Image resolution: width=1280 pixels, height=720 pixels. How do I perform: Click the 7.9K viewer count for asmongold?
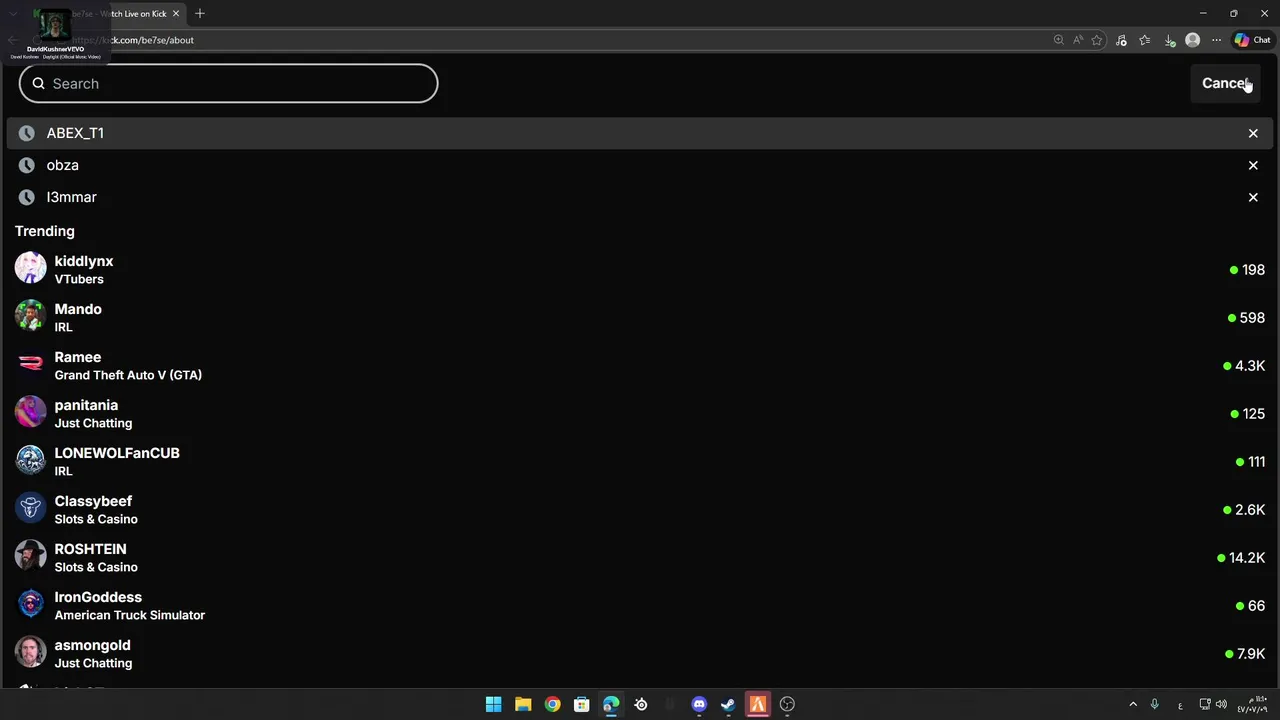pos(1245,654)
